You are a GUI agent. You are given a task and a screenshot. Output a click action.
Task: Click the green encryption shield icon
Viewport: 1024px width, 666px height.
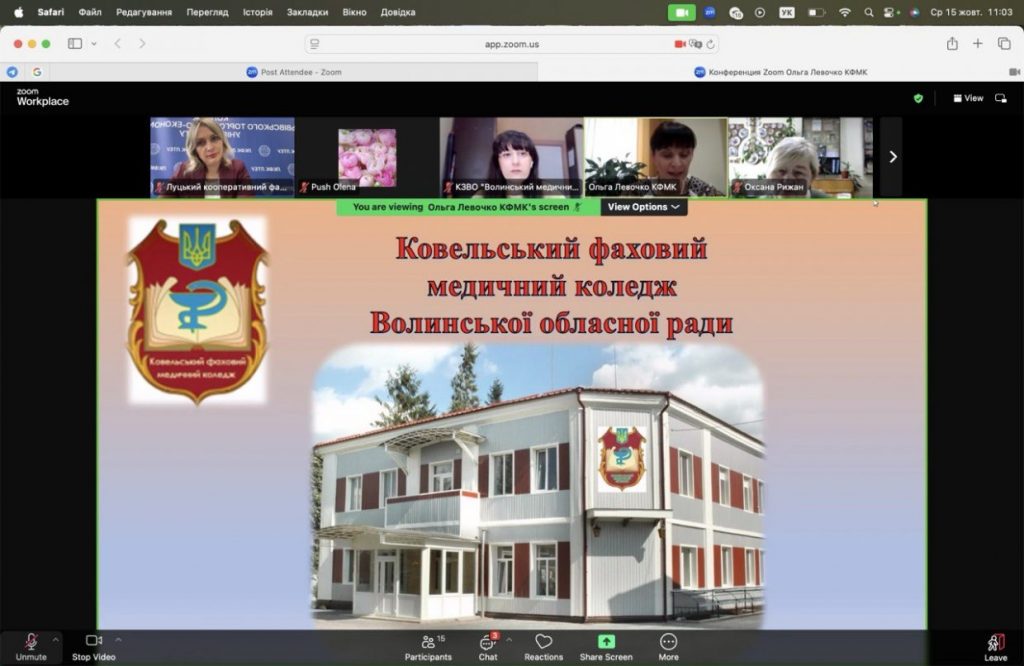tap(918, 98)
